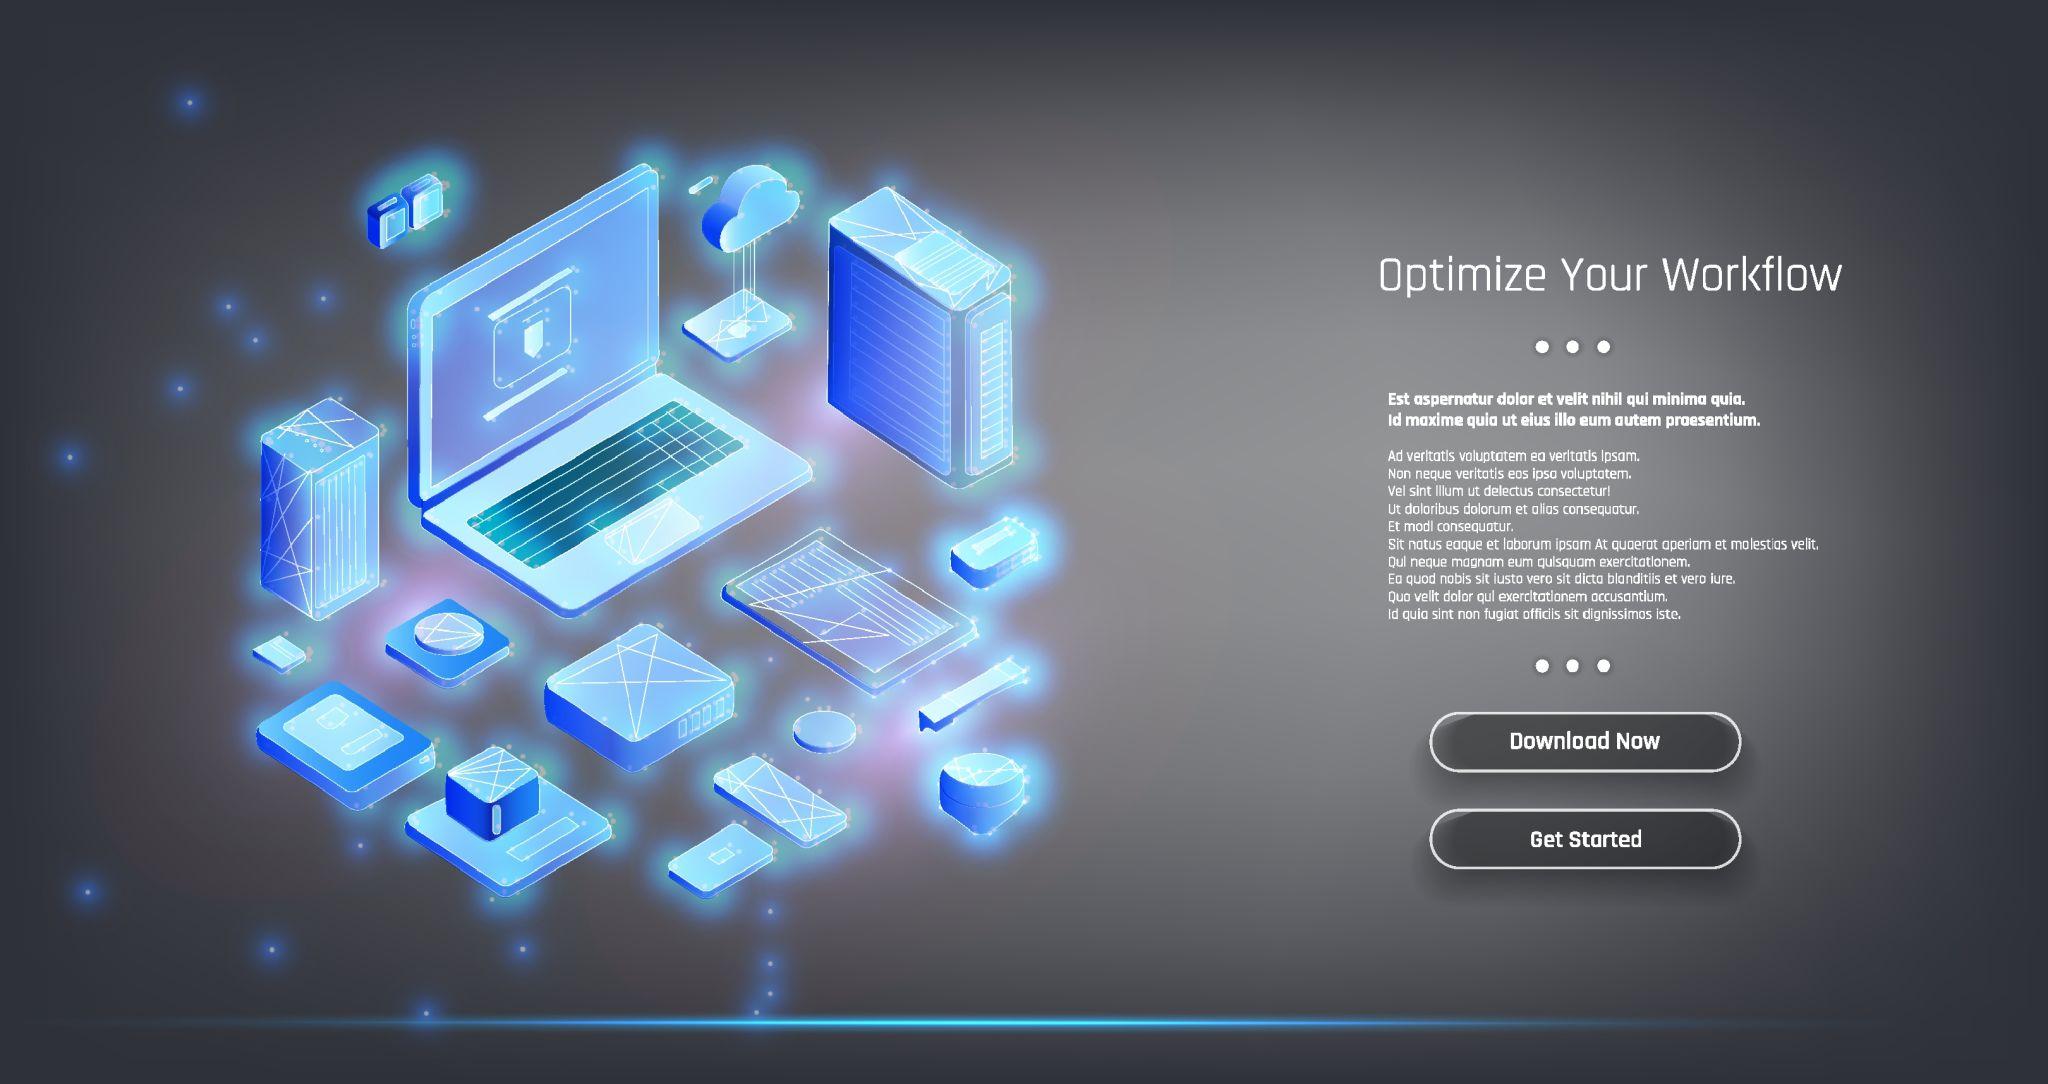Click the first dot below the paragraph

[x=1541, y=666]
